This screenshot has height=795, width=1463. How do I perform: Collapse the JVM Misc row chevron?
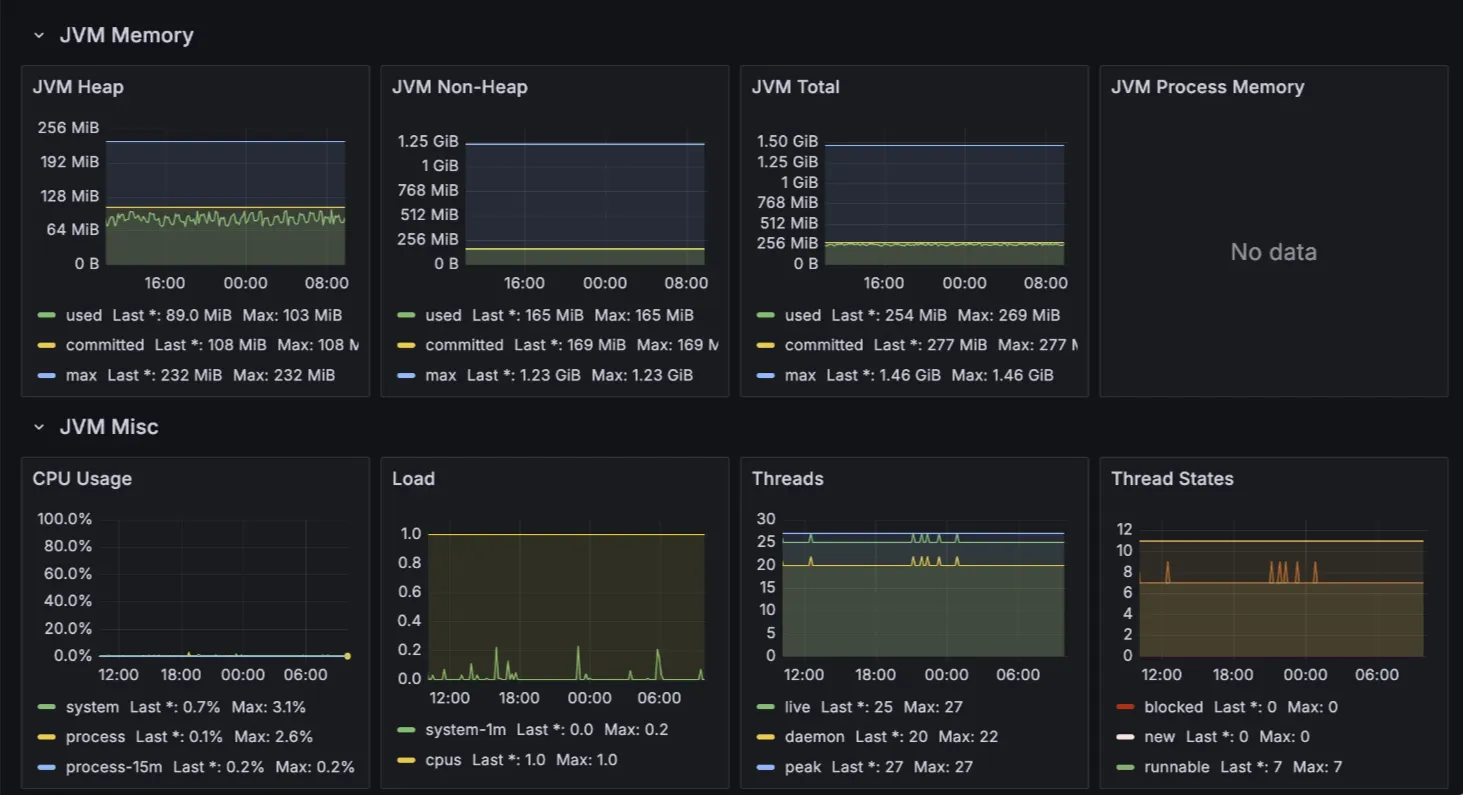click(39, 428)
